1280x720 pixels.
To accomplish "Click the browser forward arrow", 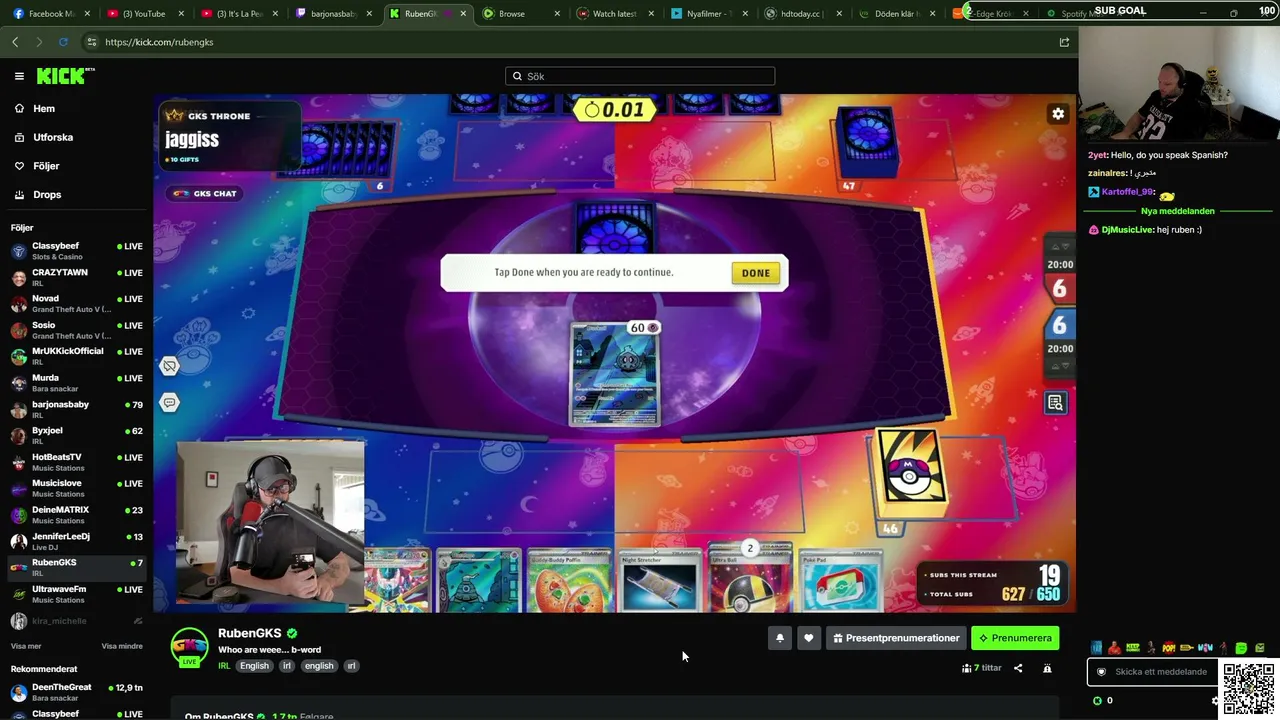I will point(39,42).
